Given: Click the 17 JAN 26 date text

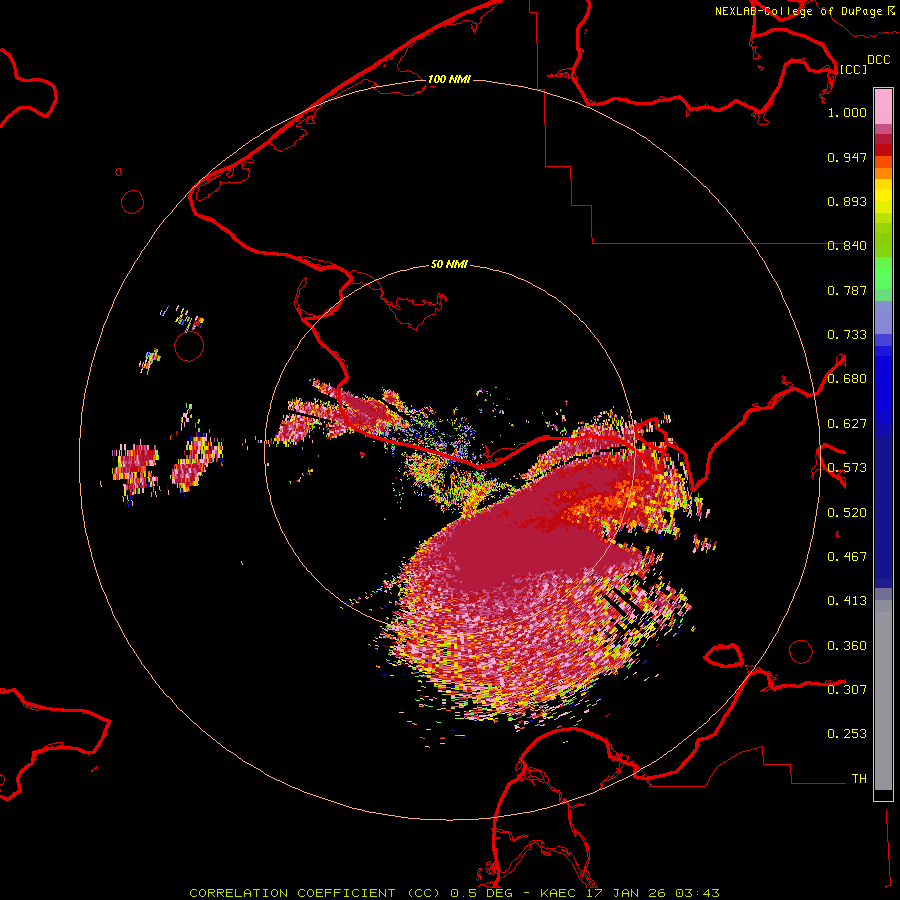Looking at the screenshot, I should 627,893.
